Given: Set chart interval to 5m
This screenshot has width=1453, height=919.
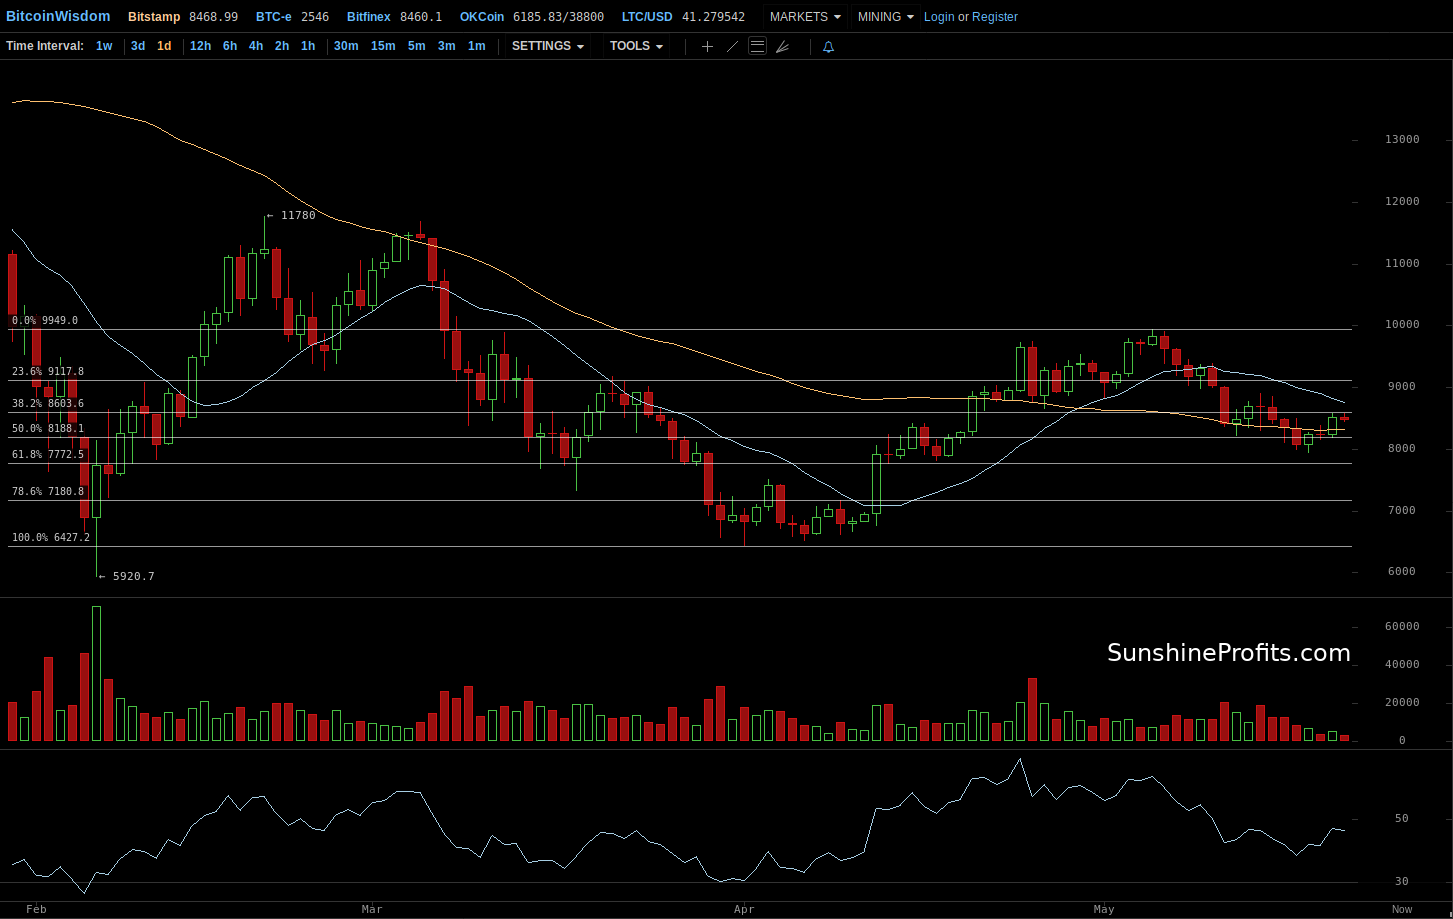Looking at the screenshot, I should 416,46.
